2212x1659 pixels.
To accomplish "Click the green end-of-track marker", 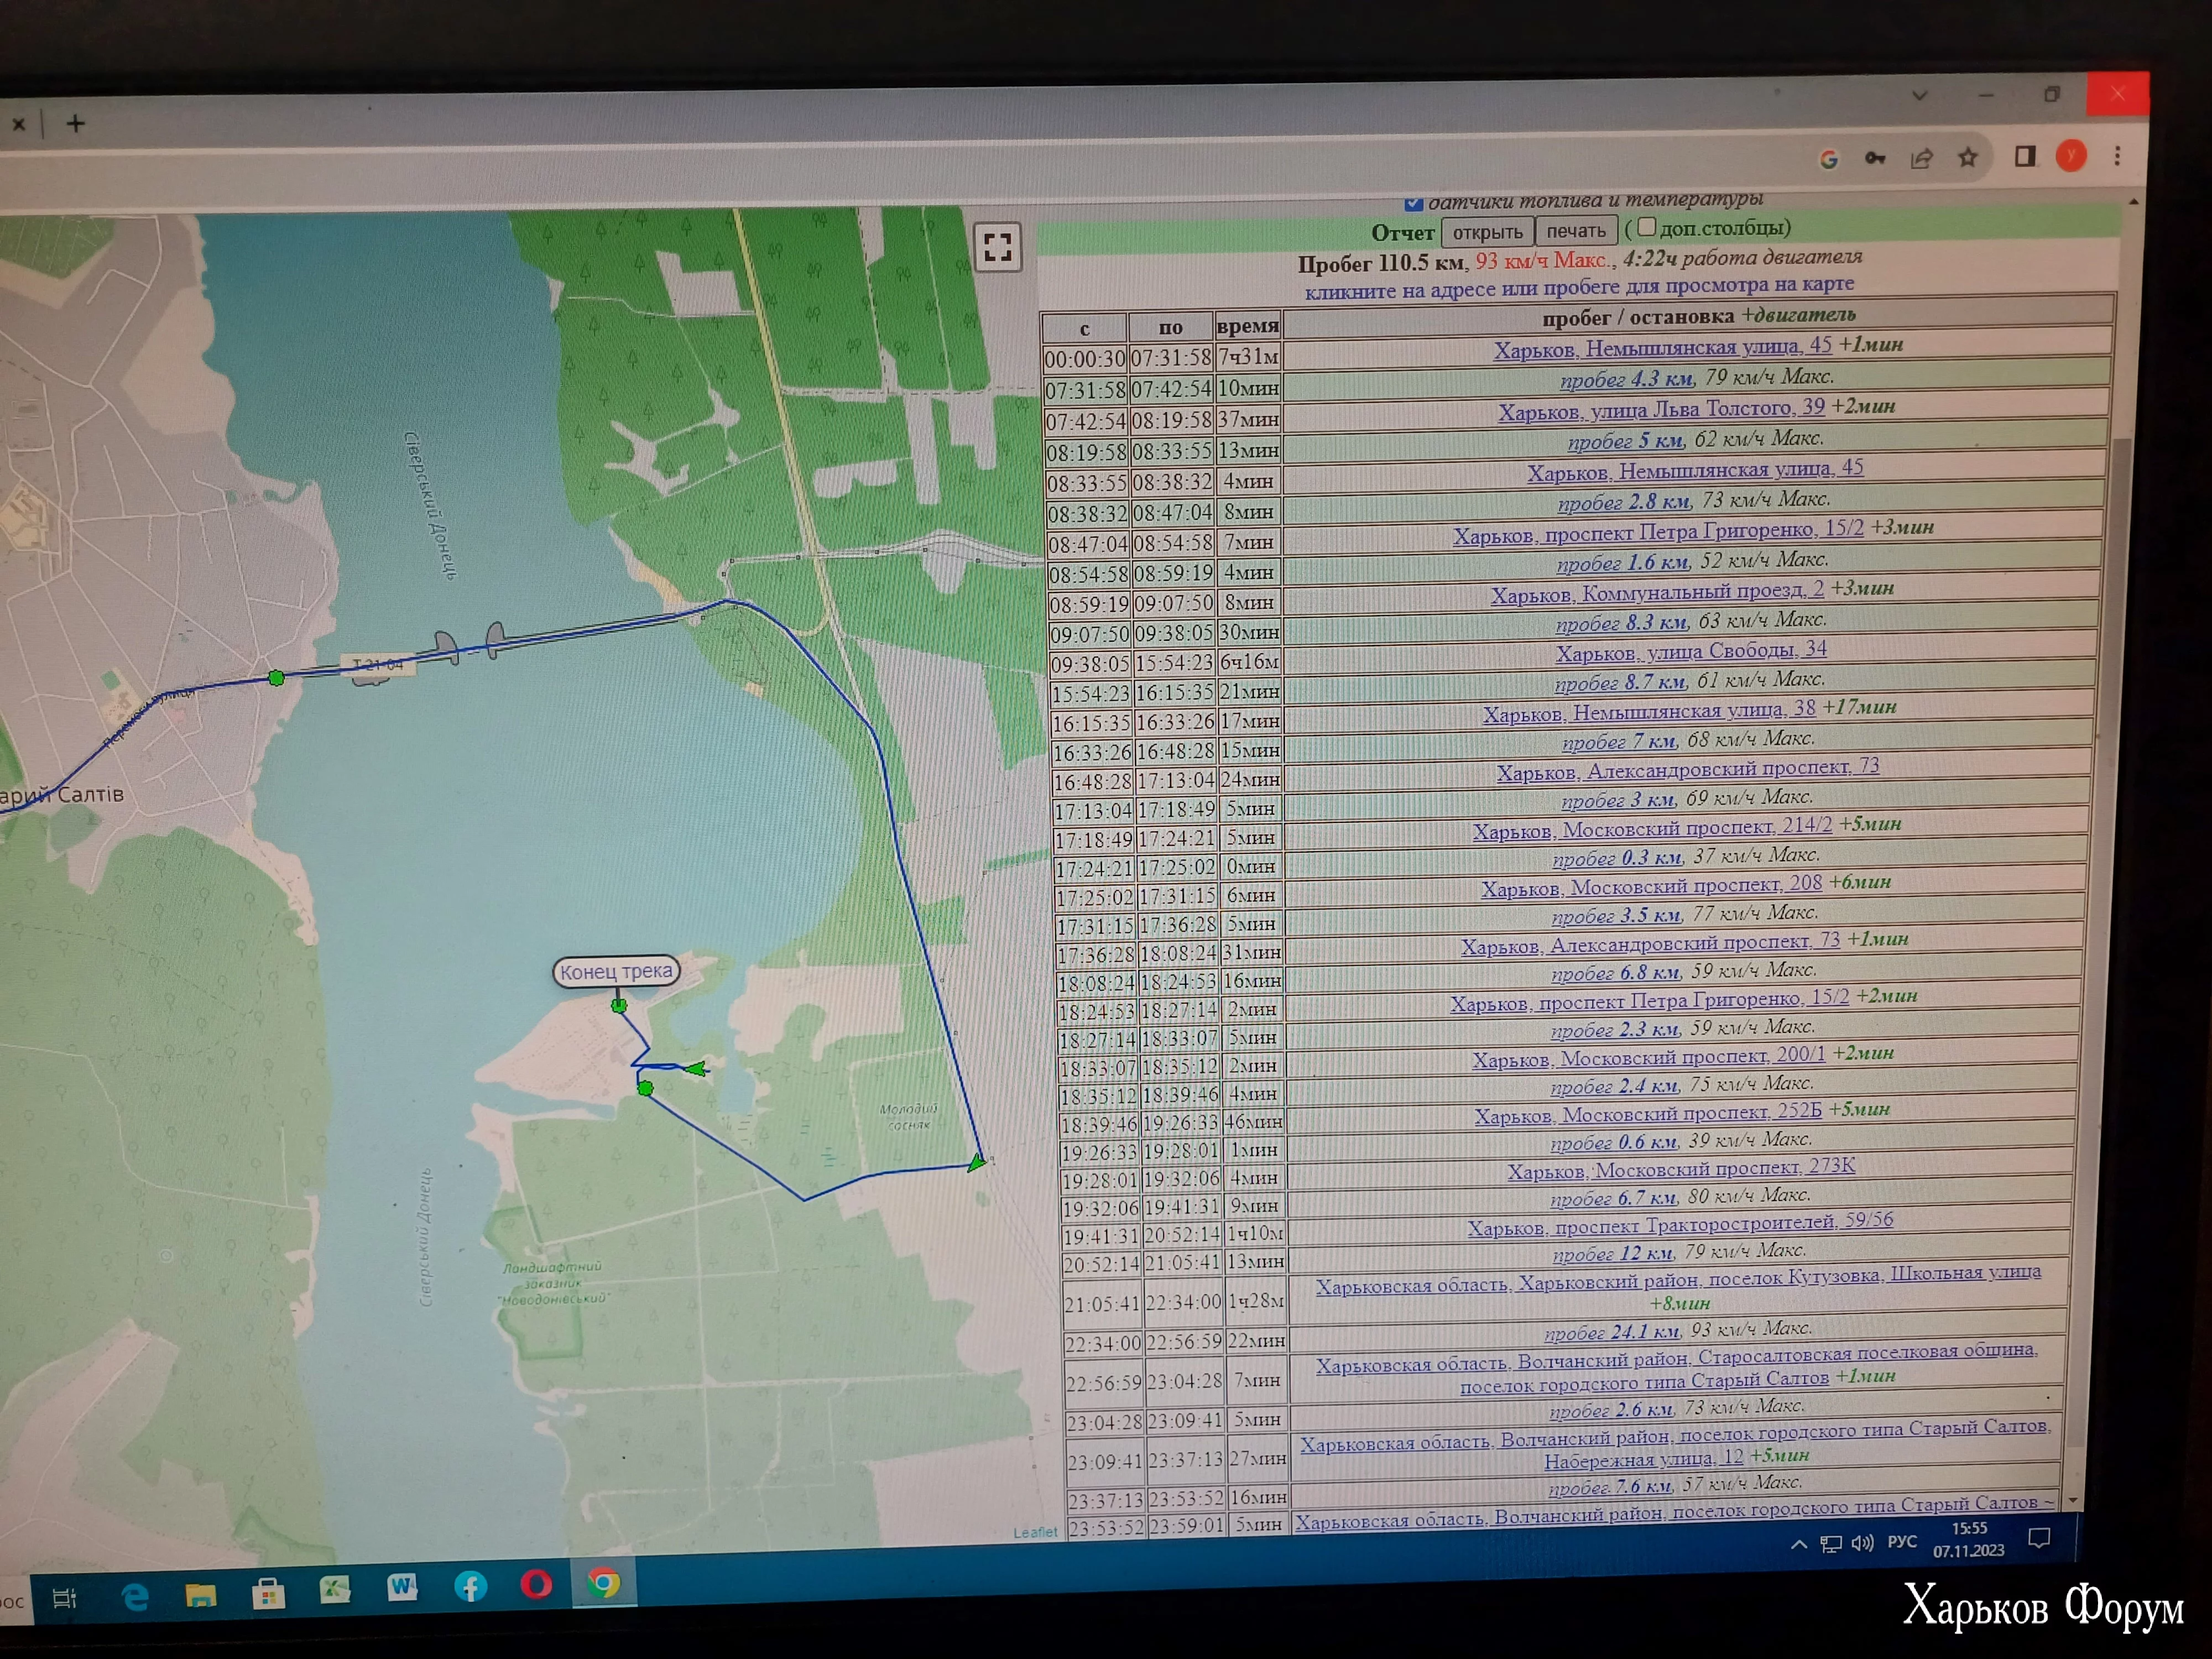I will click(619, 1005).
